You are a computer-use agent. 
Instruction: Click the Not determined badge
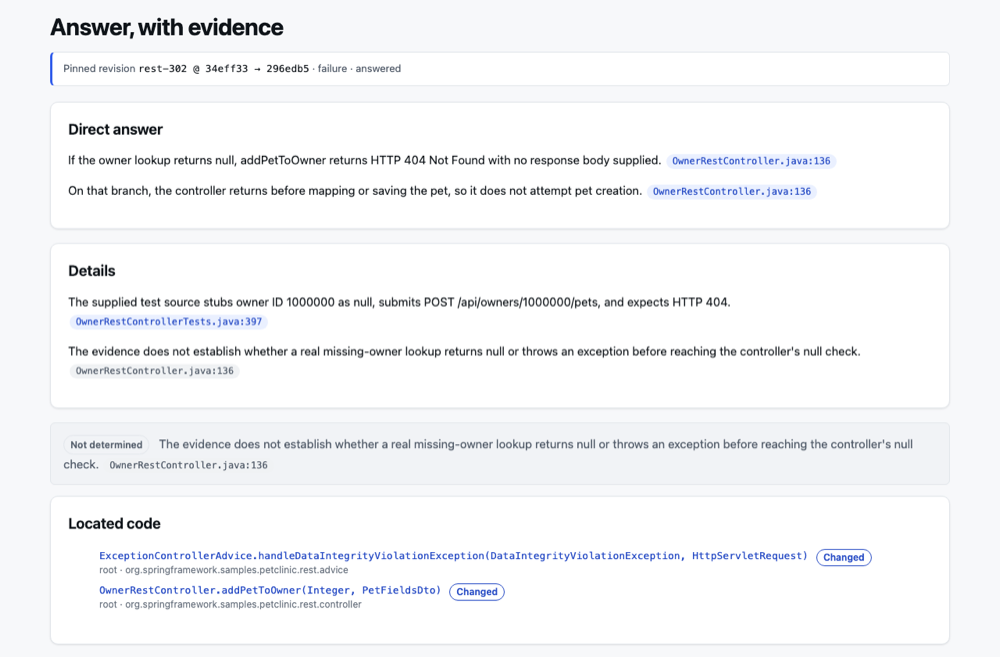point(106,445)
